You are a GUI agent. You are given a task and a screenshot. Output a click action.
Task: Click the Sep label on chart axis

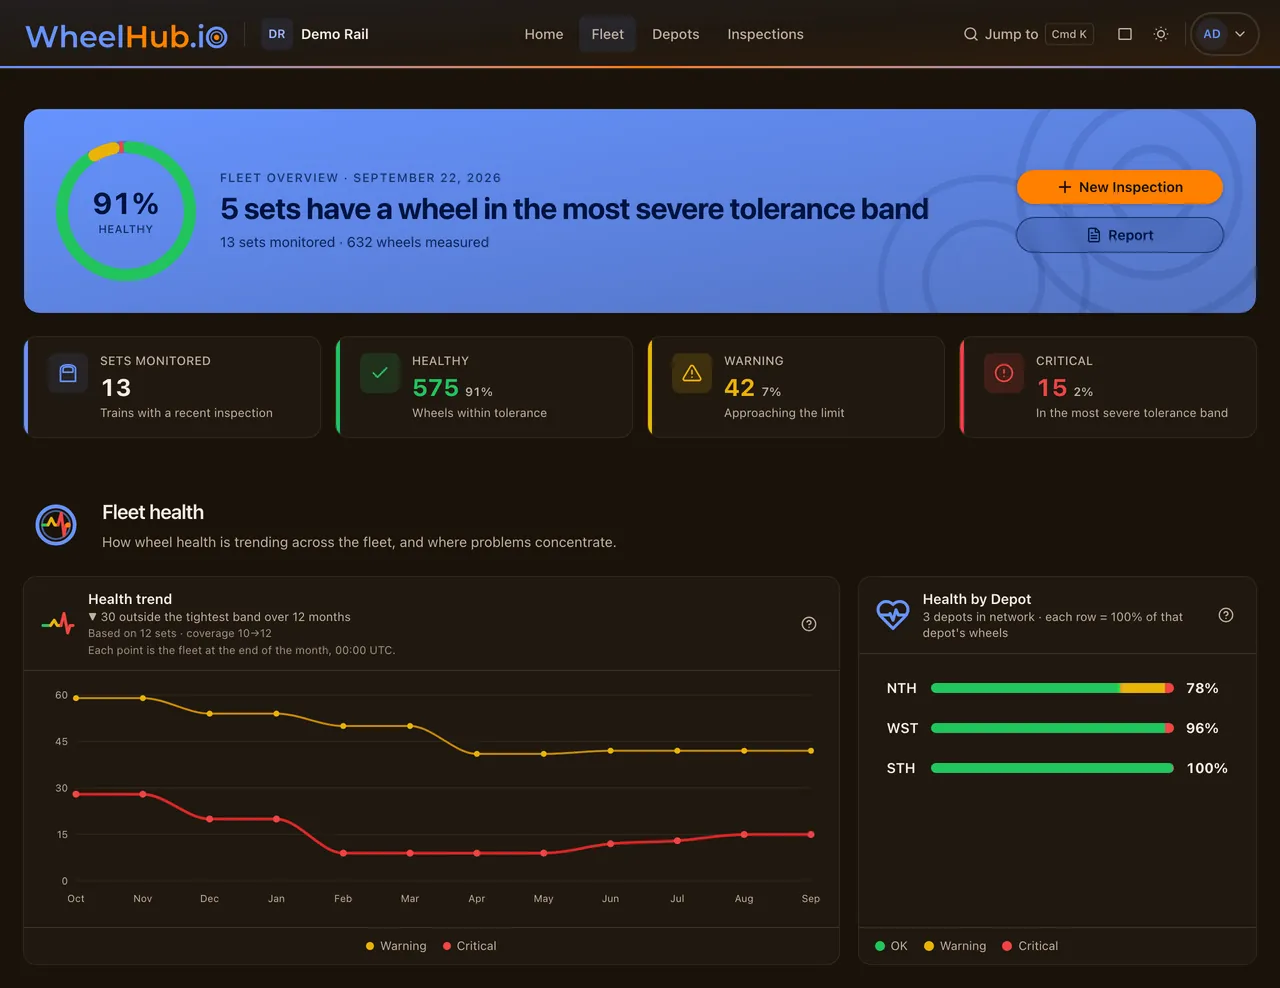811,899
